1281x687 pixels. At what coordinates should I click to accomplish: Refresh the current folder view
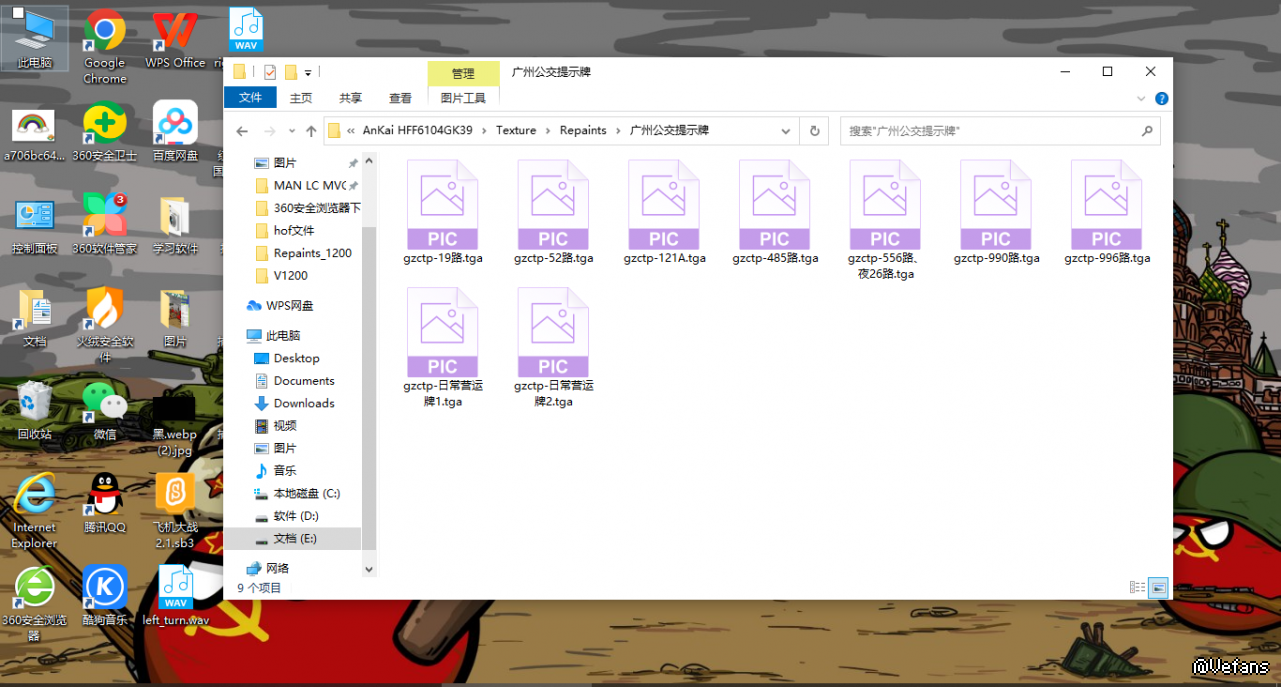[814, 131]
